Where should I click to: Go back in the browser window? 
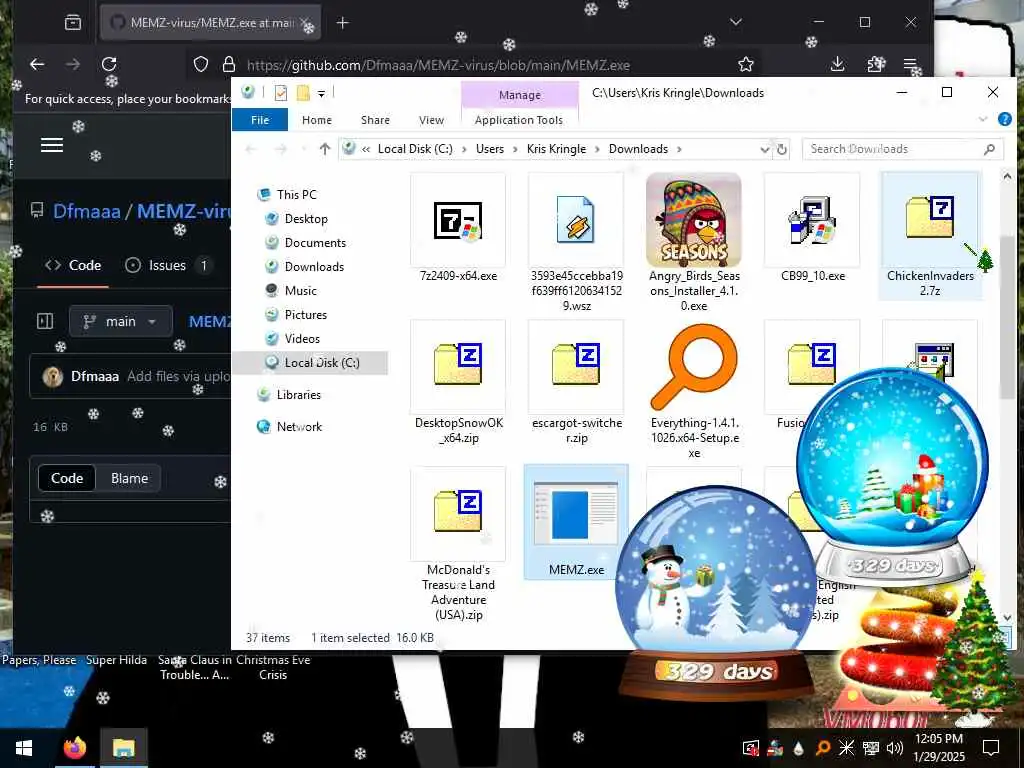tap(37, 64)
